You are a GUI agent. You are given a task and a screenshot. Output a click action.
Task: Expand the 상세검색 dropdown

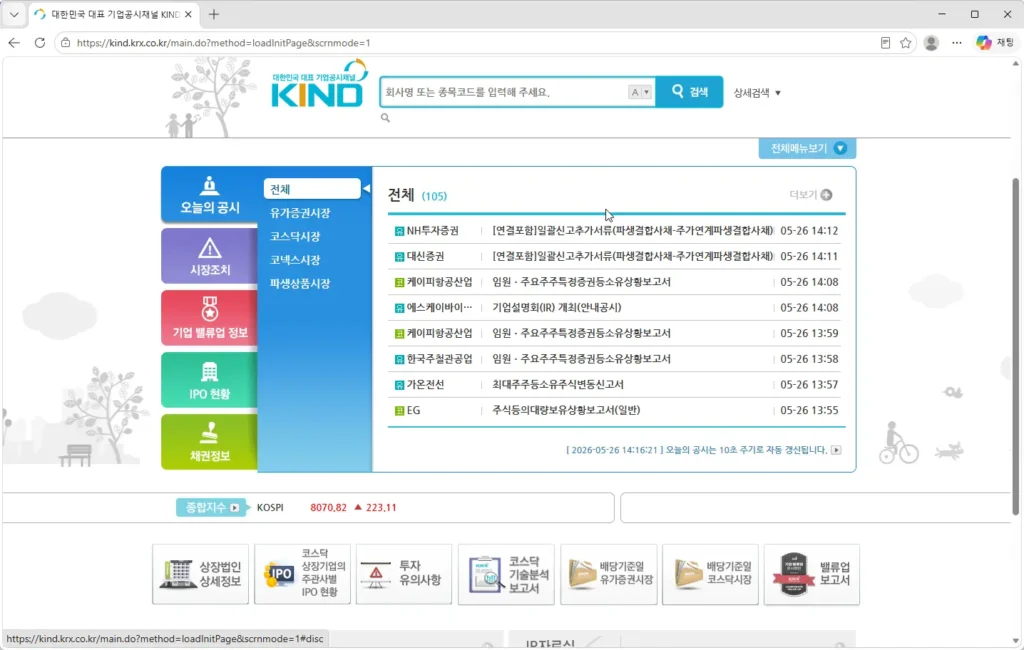click(757, 93)
